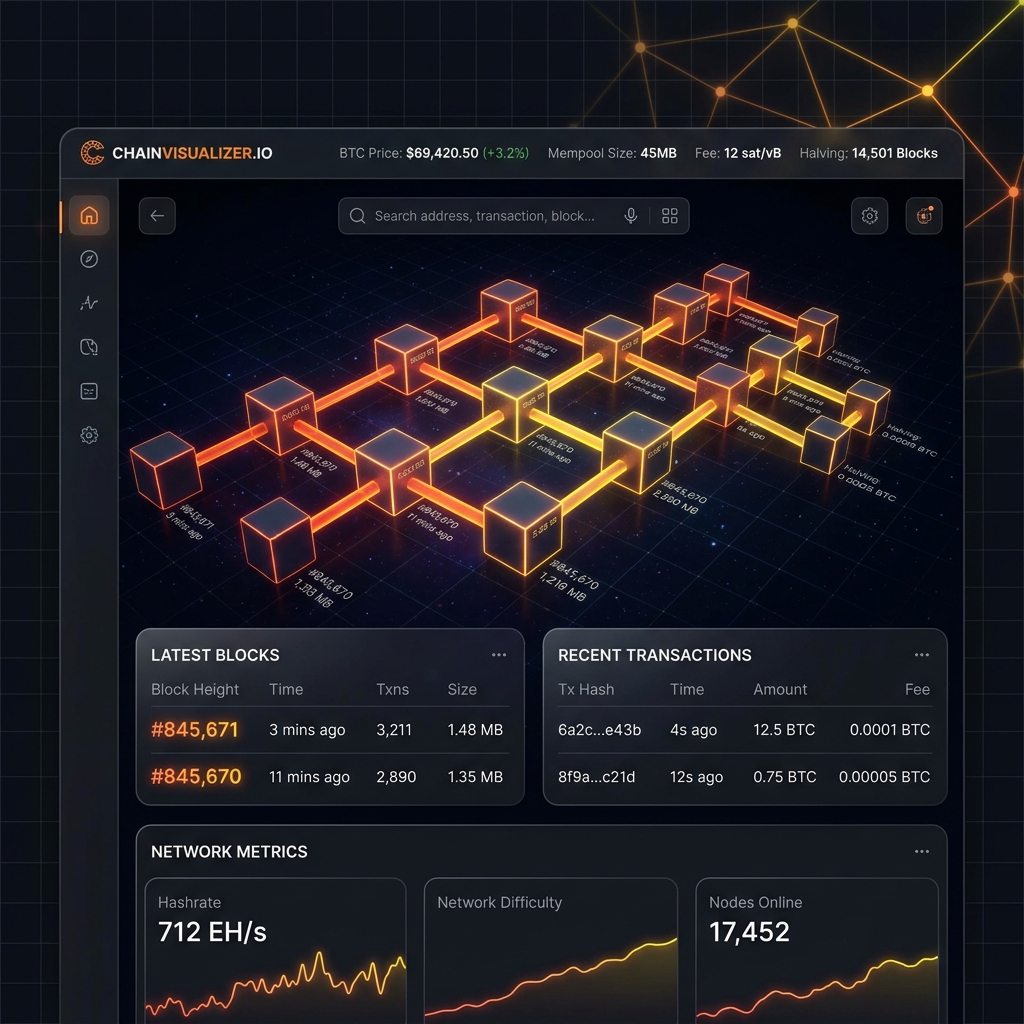Open the Settings gear at sidebar bottom
The image size is (1024, 1024).
[88, 435]
